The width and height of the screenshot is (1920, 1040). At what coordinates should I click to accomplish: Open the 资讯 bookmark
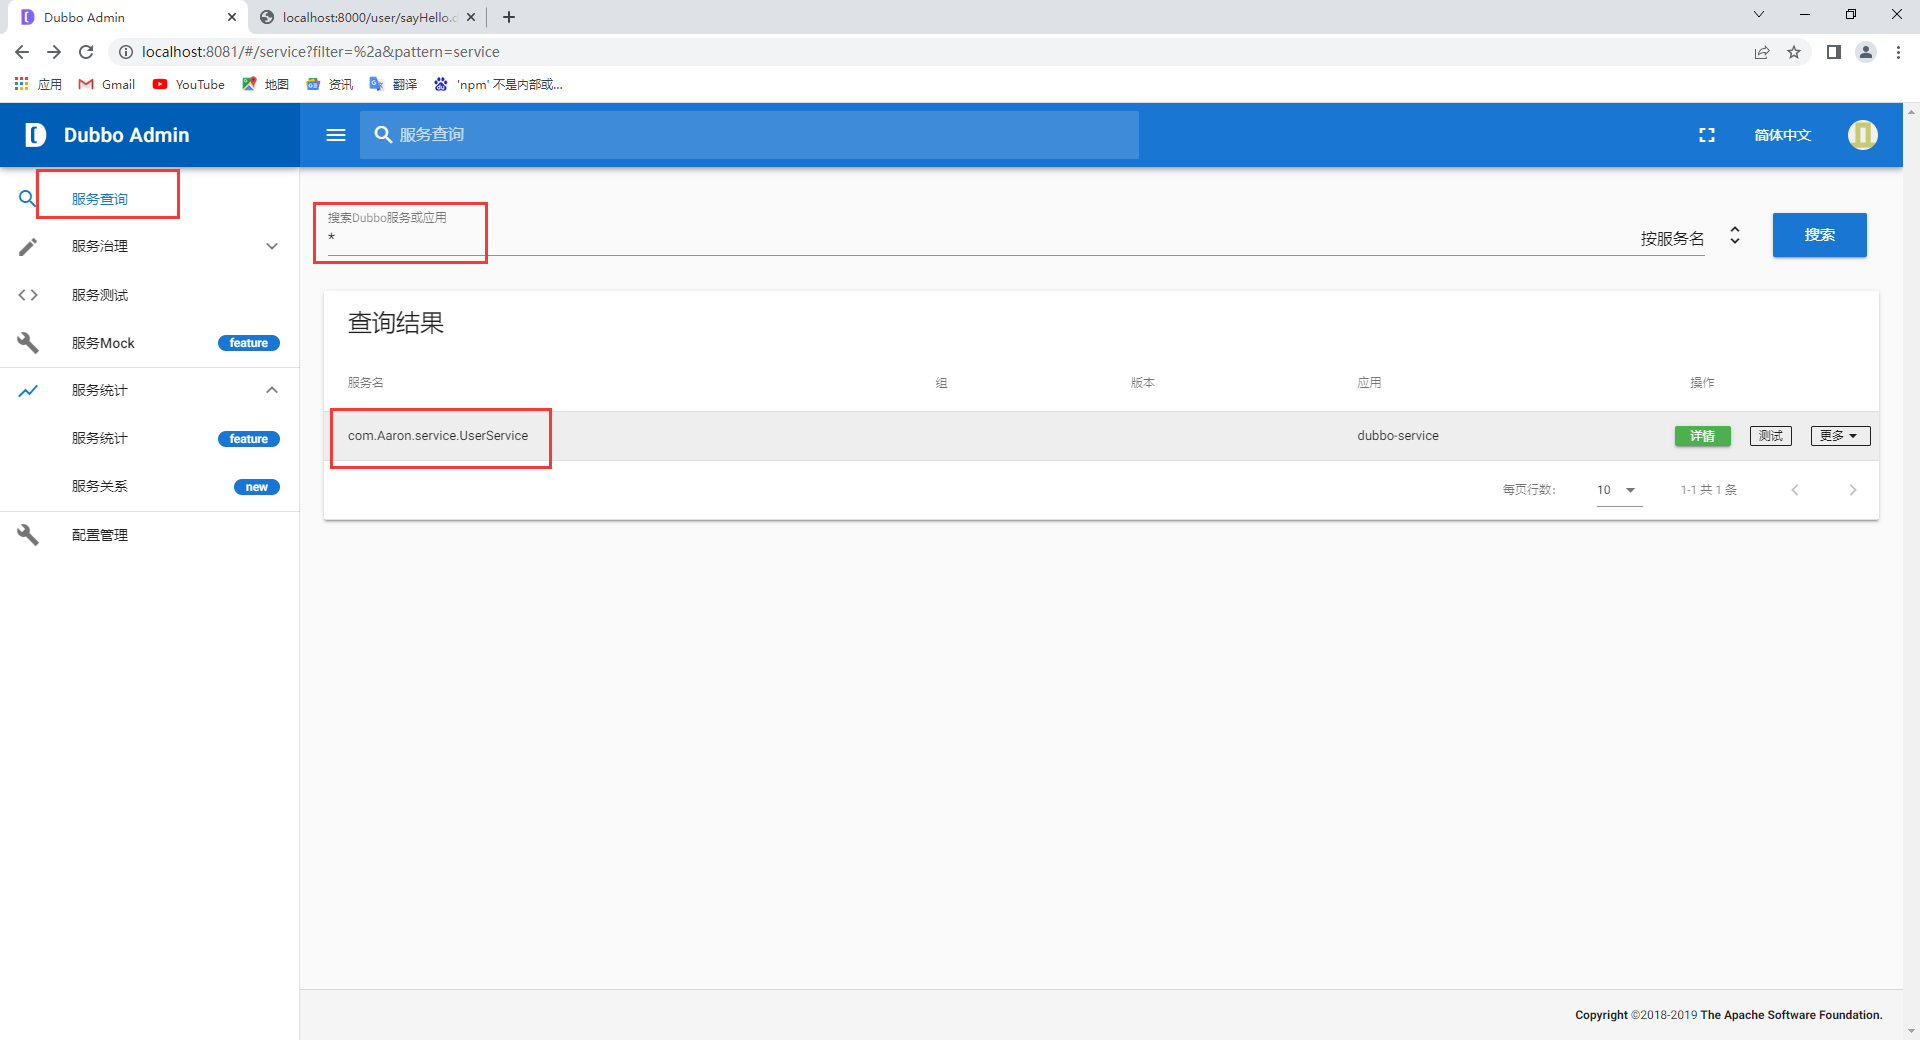click(330, 84)
